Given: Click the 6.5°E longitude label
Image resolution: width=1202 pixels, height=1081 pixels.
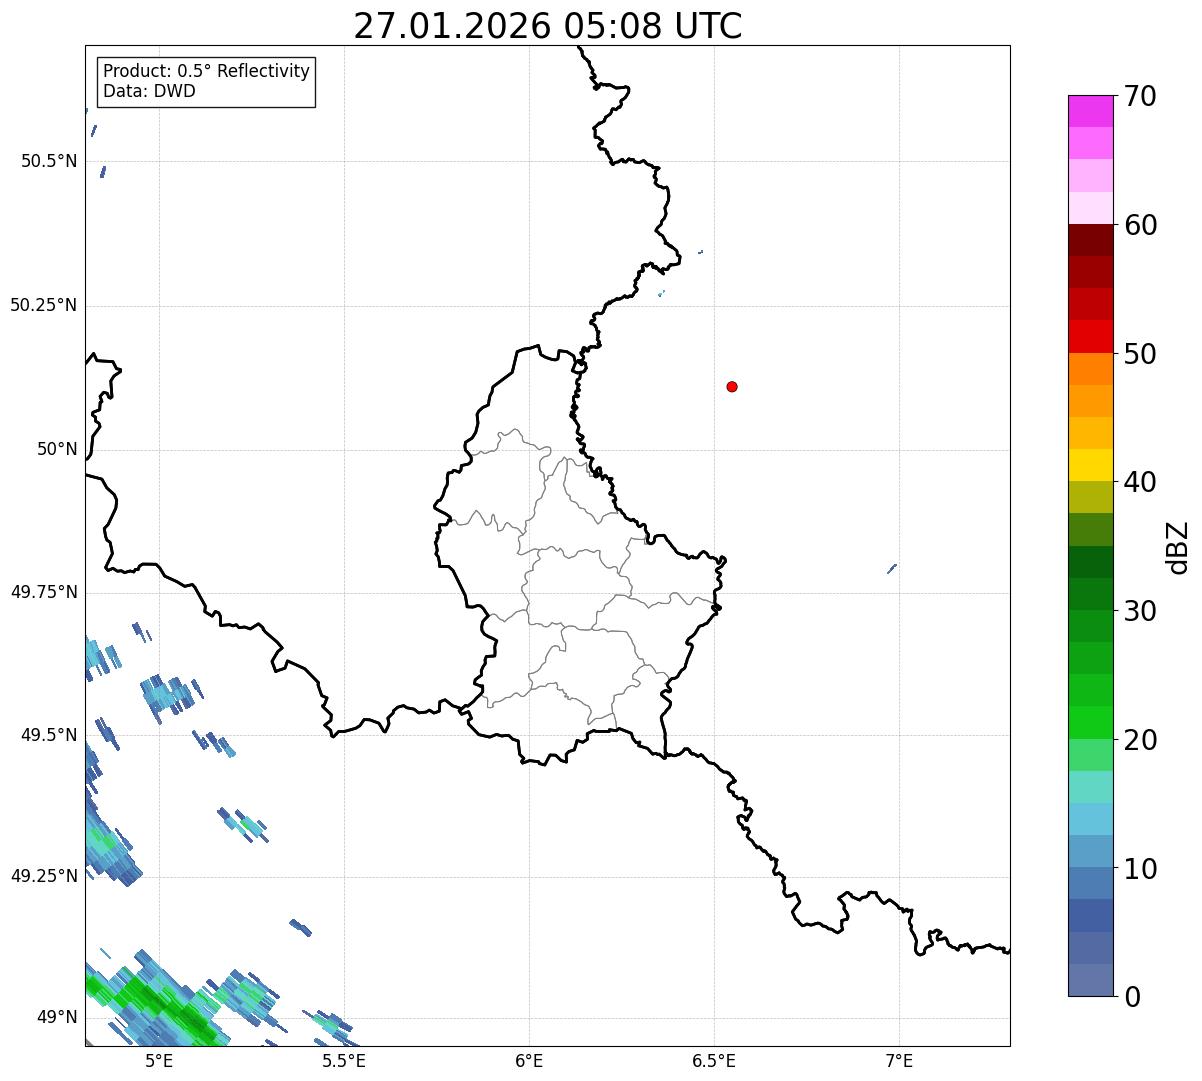Looking at the screenshot, I should [x=714, y=1061].
